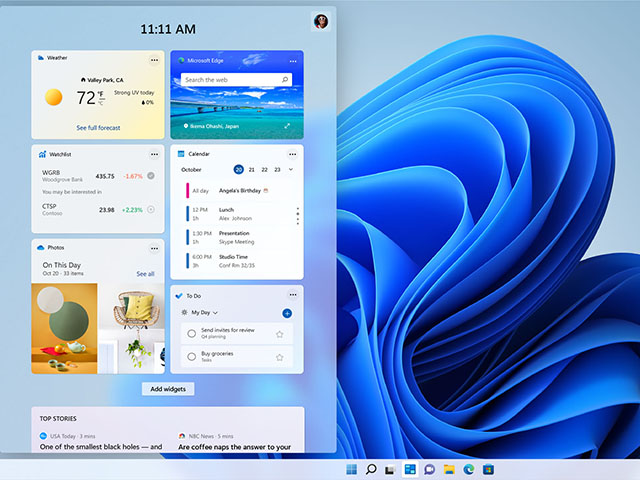Expand the Calendar date picker chevron
Screen dimensions: 640x480
[291, 170]
